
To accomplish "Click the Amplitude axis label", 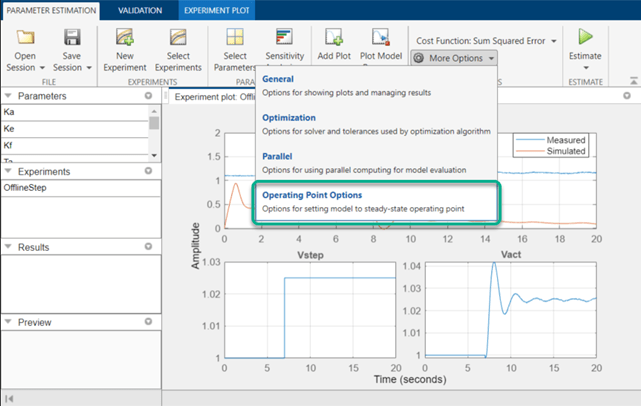I will coord(196,246).
